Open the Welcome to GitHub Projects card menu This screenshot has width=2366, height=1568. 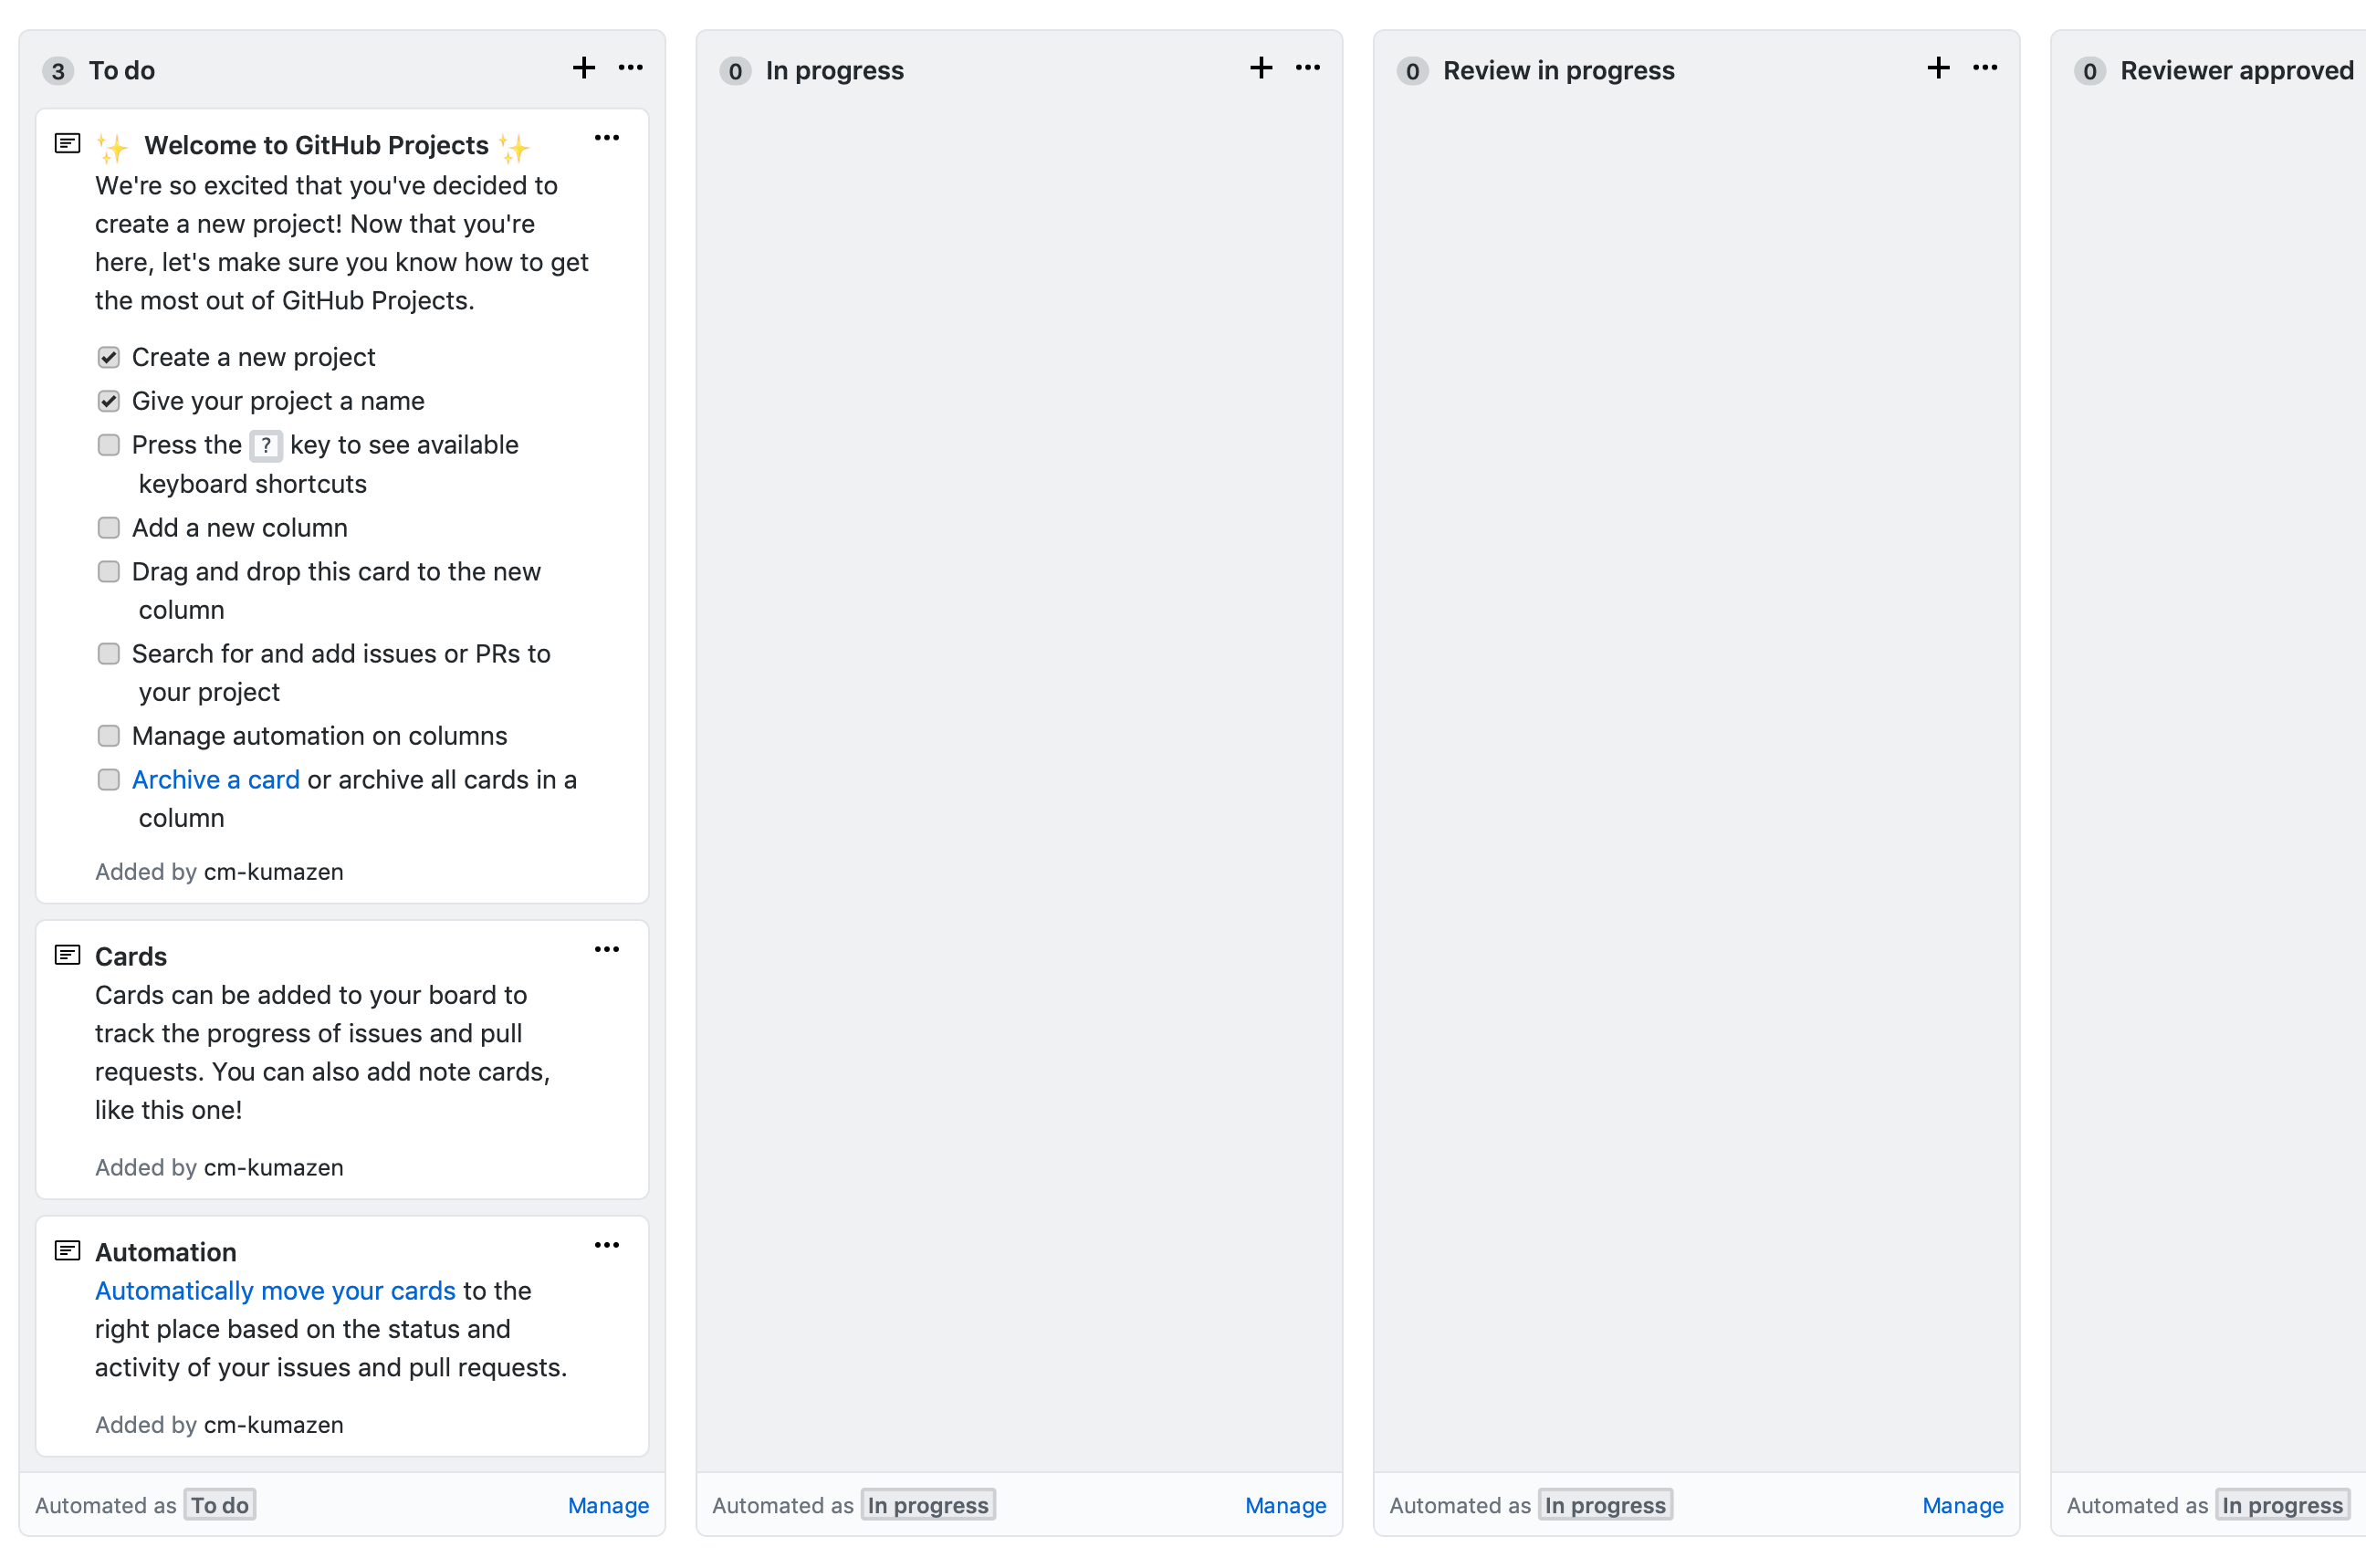click(607, 138)
